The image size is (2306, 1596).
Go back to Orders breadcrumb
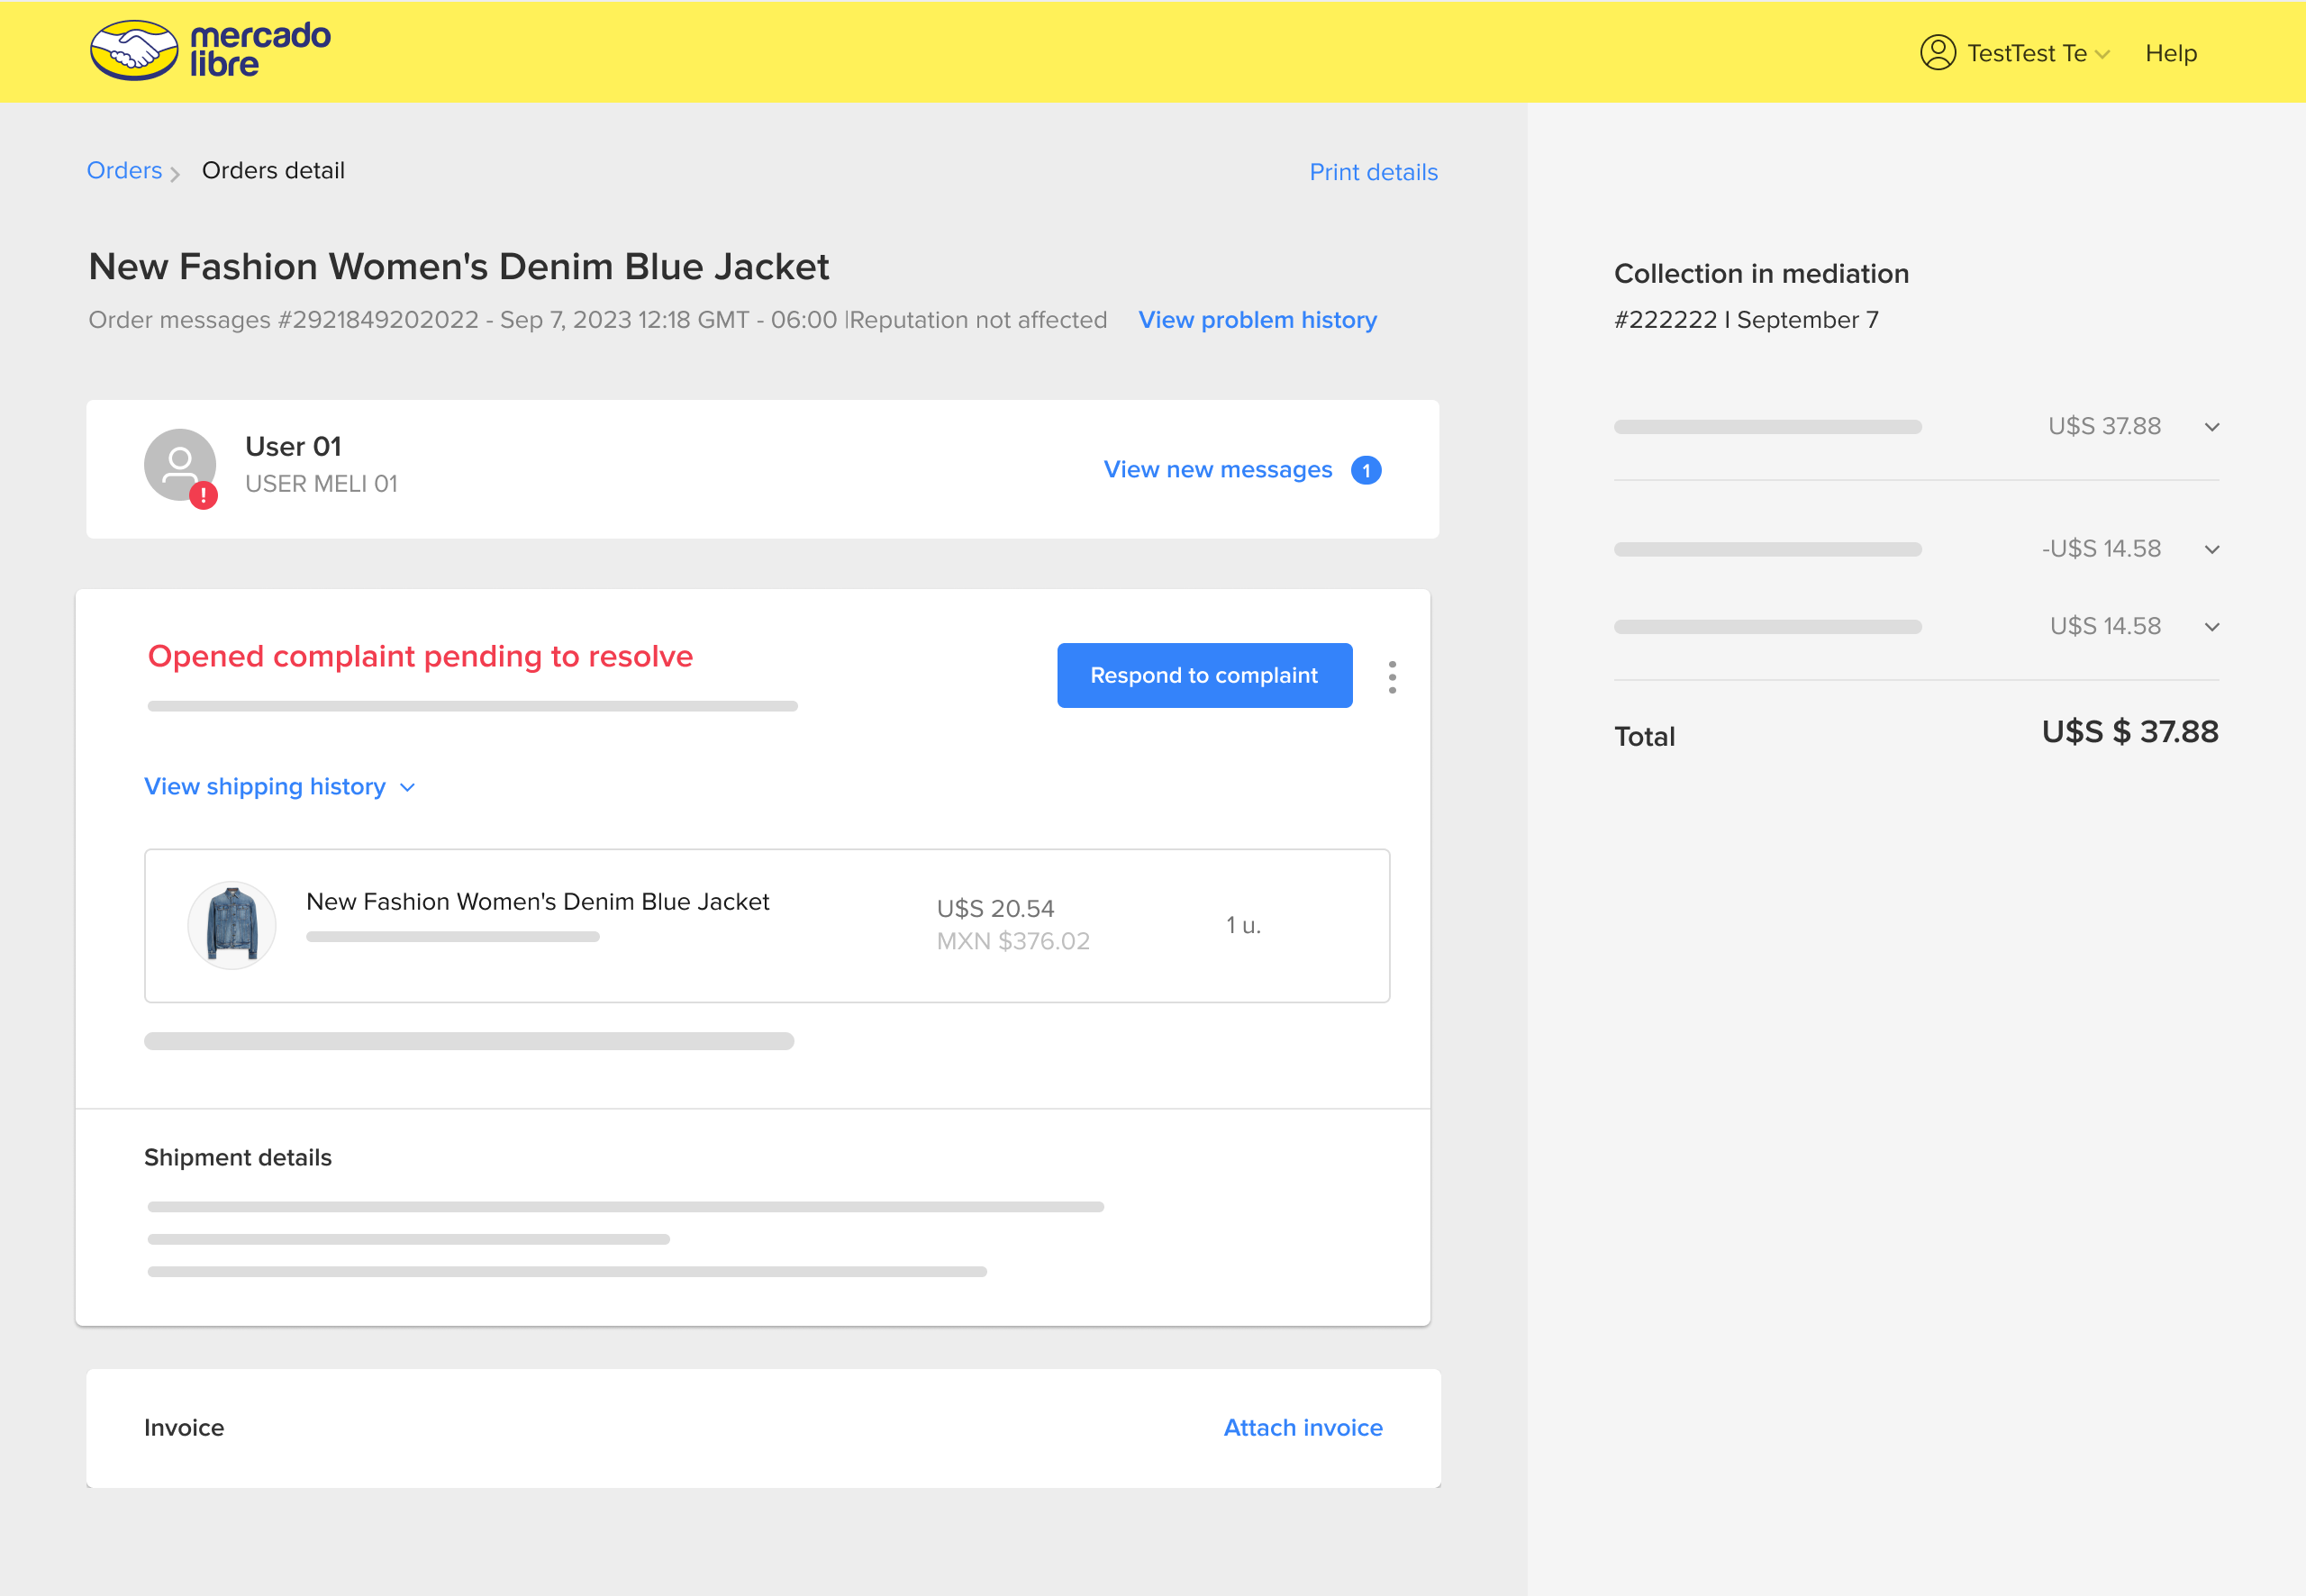[x=124, y=171]
